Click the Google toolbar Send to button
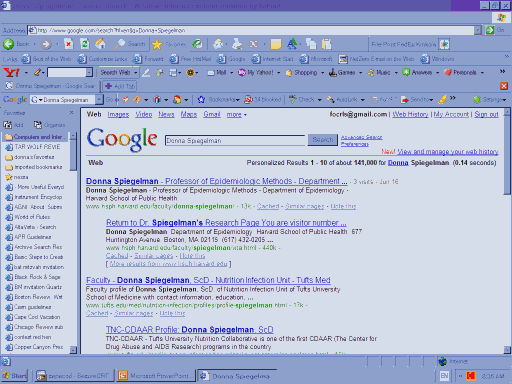The width and height of the screenshot is (512, 384). click(417, 99)
